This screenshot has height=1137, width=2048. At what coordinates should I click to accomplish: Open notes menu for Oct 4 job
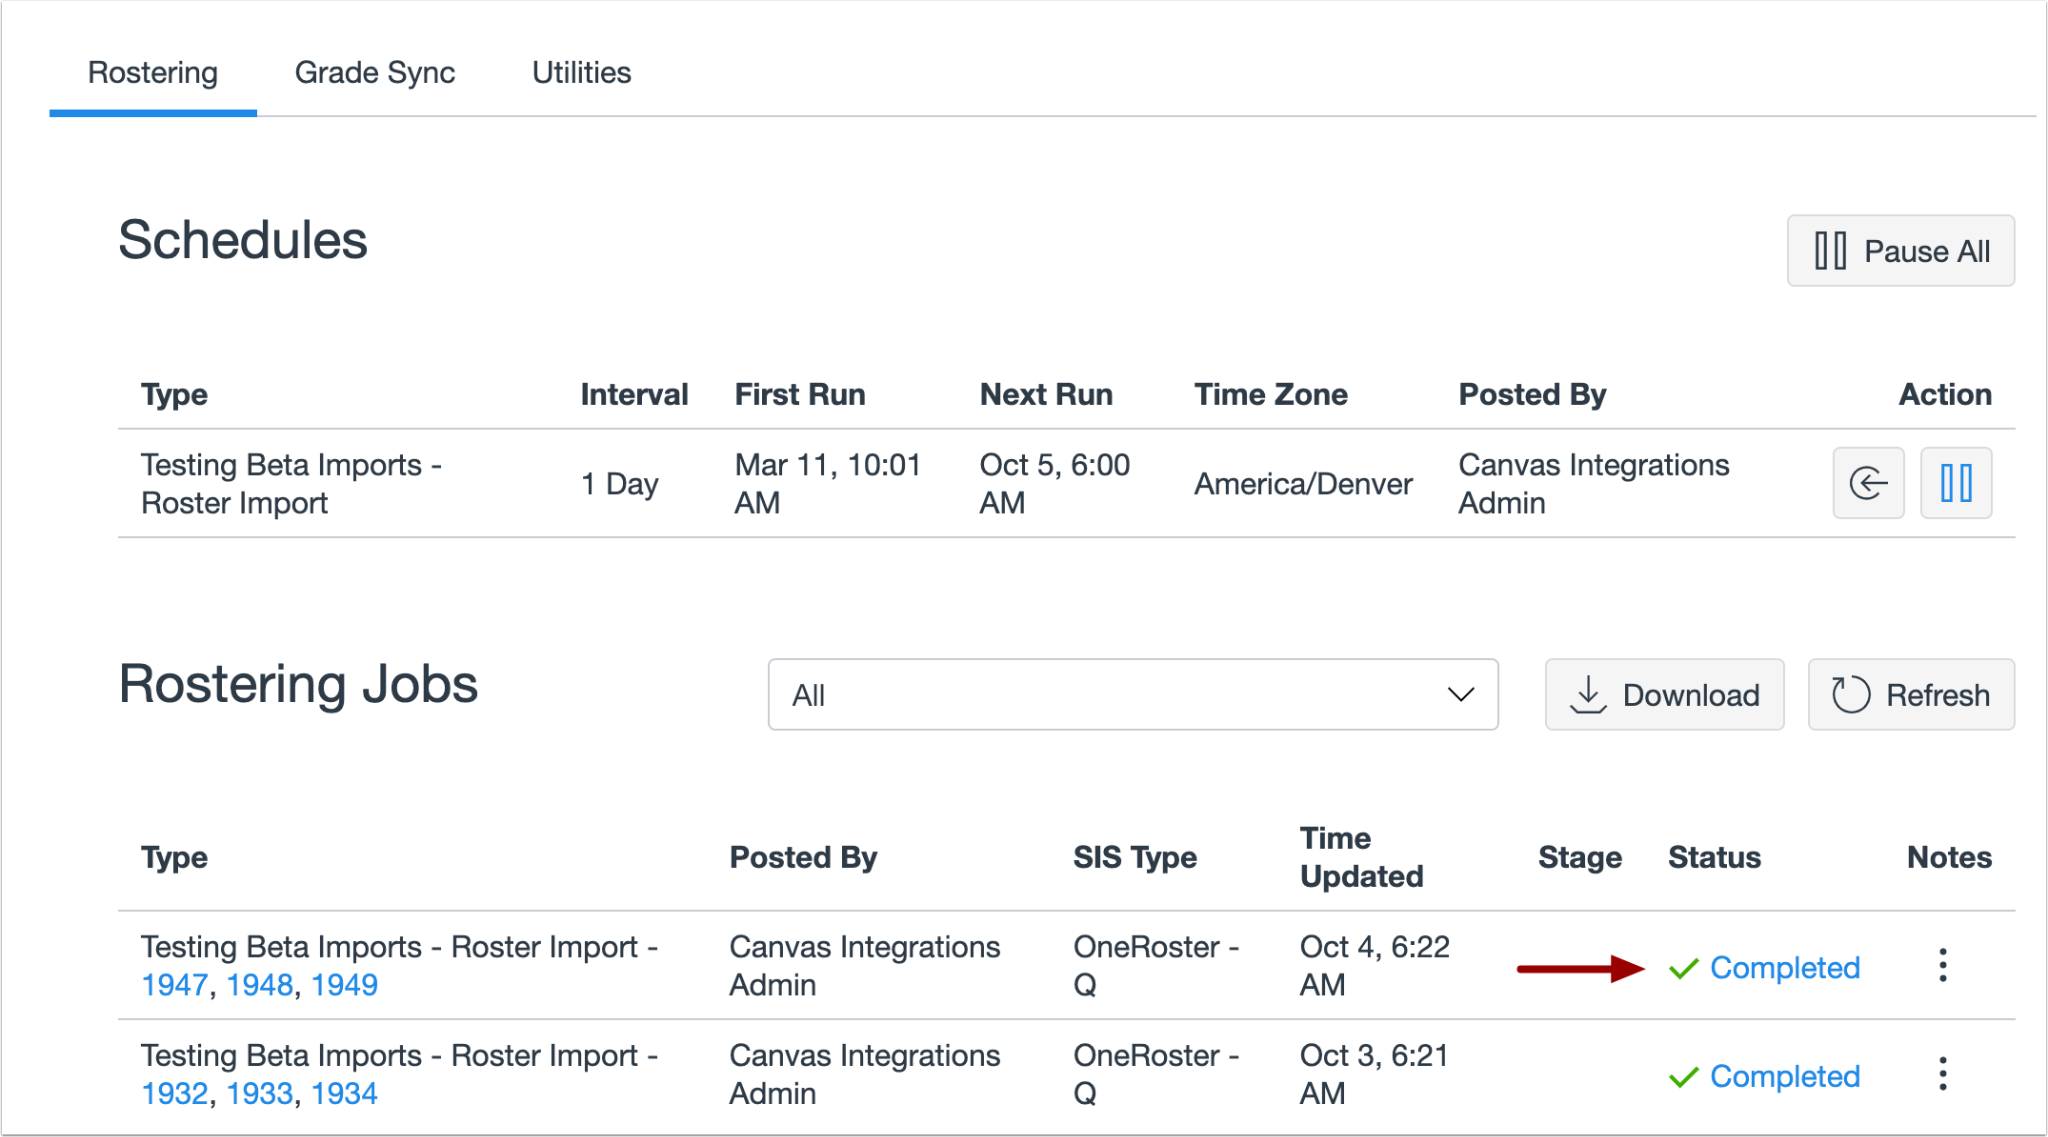click(x=1942, y=966)
